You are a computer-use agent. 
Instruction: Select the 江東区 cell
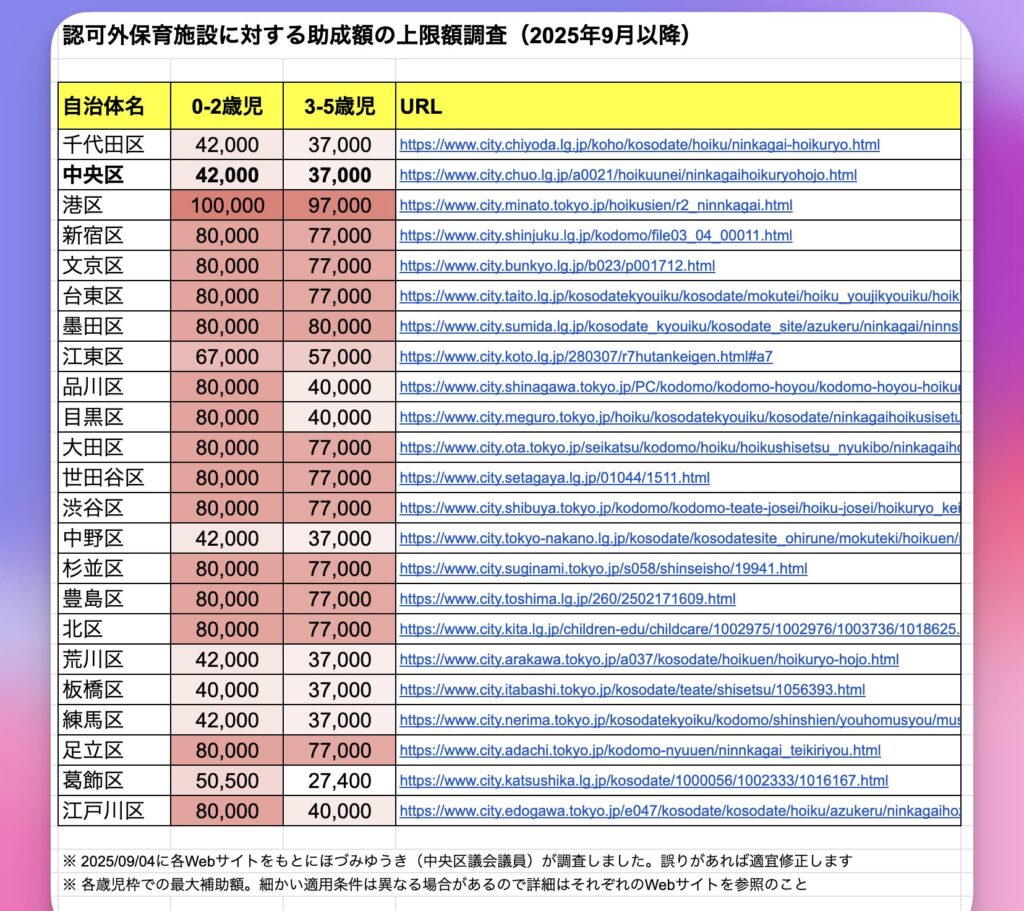tap(114, 357)
